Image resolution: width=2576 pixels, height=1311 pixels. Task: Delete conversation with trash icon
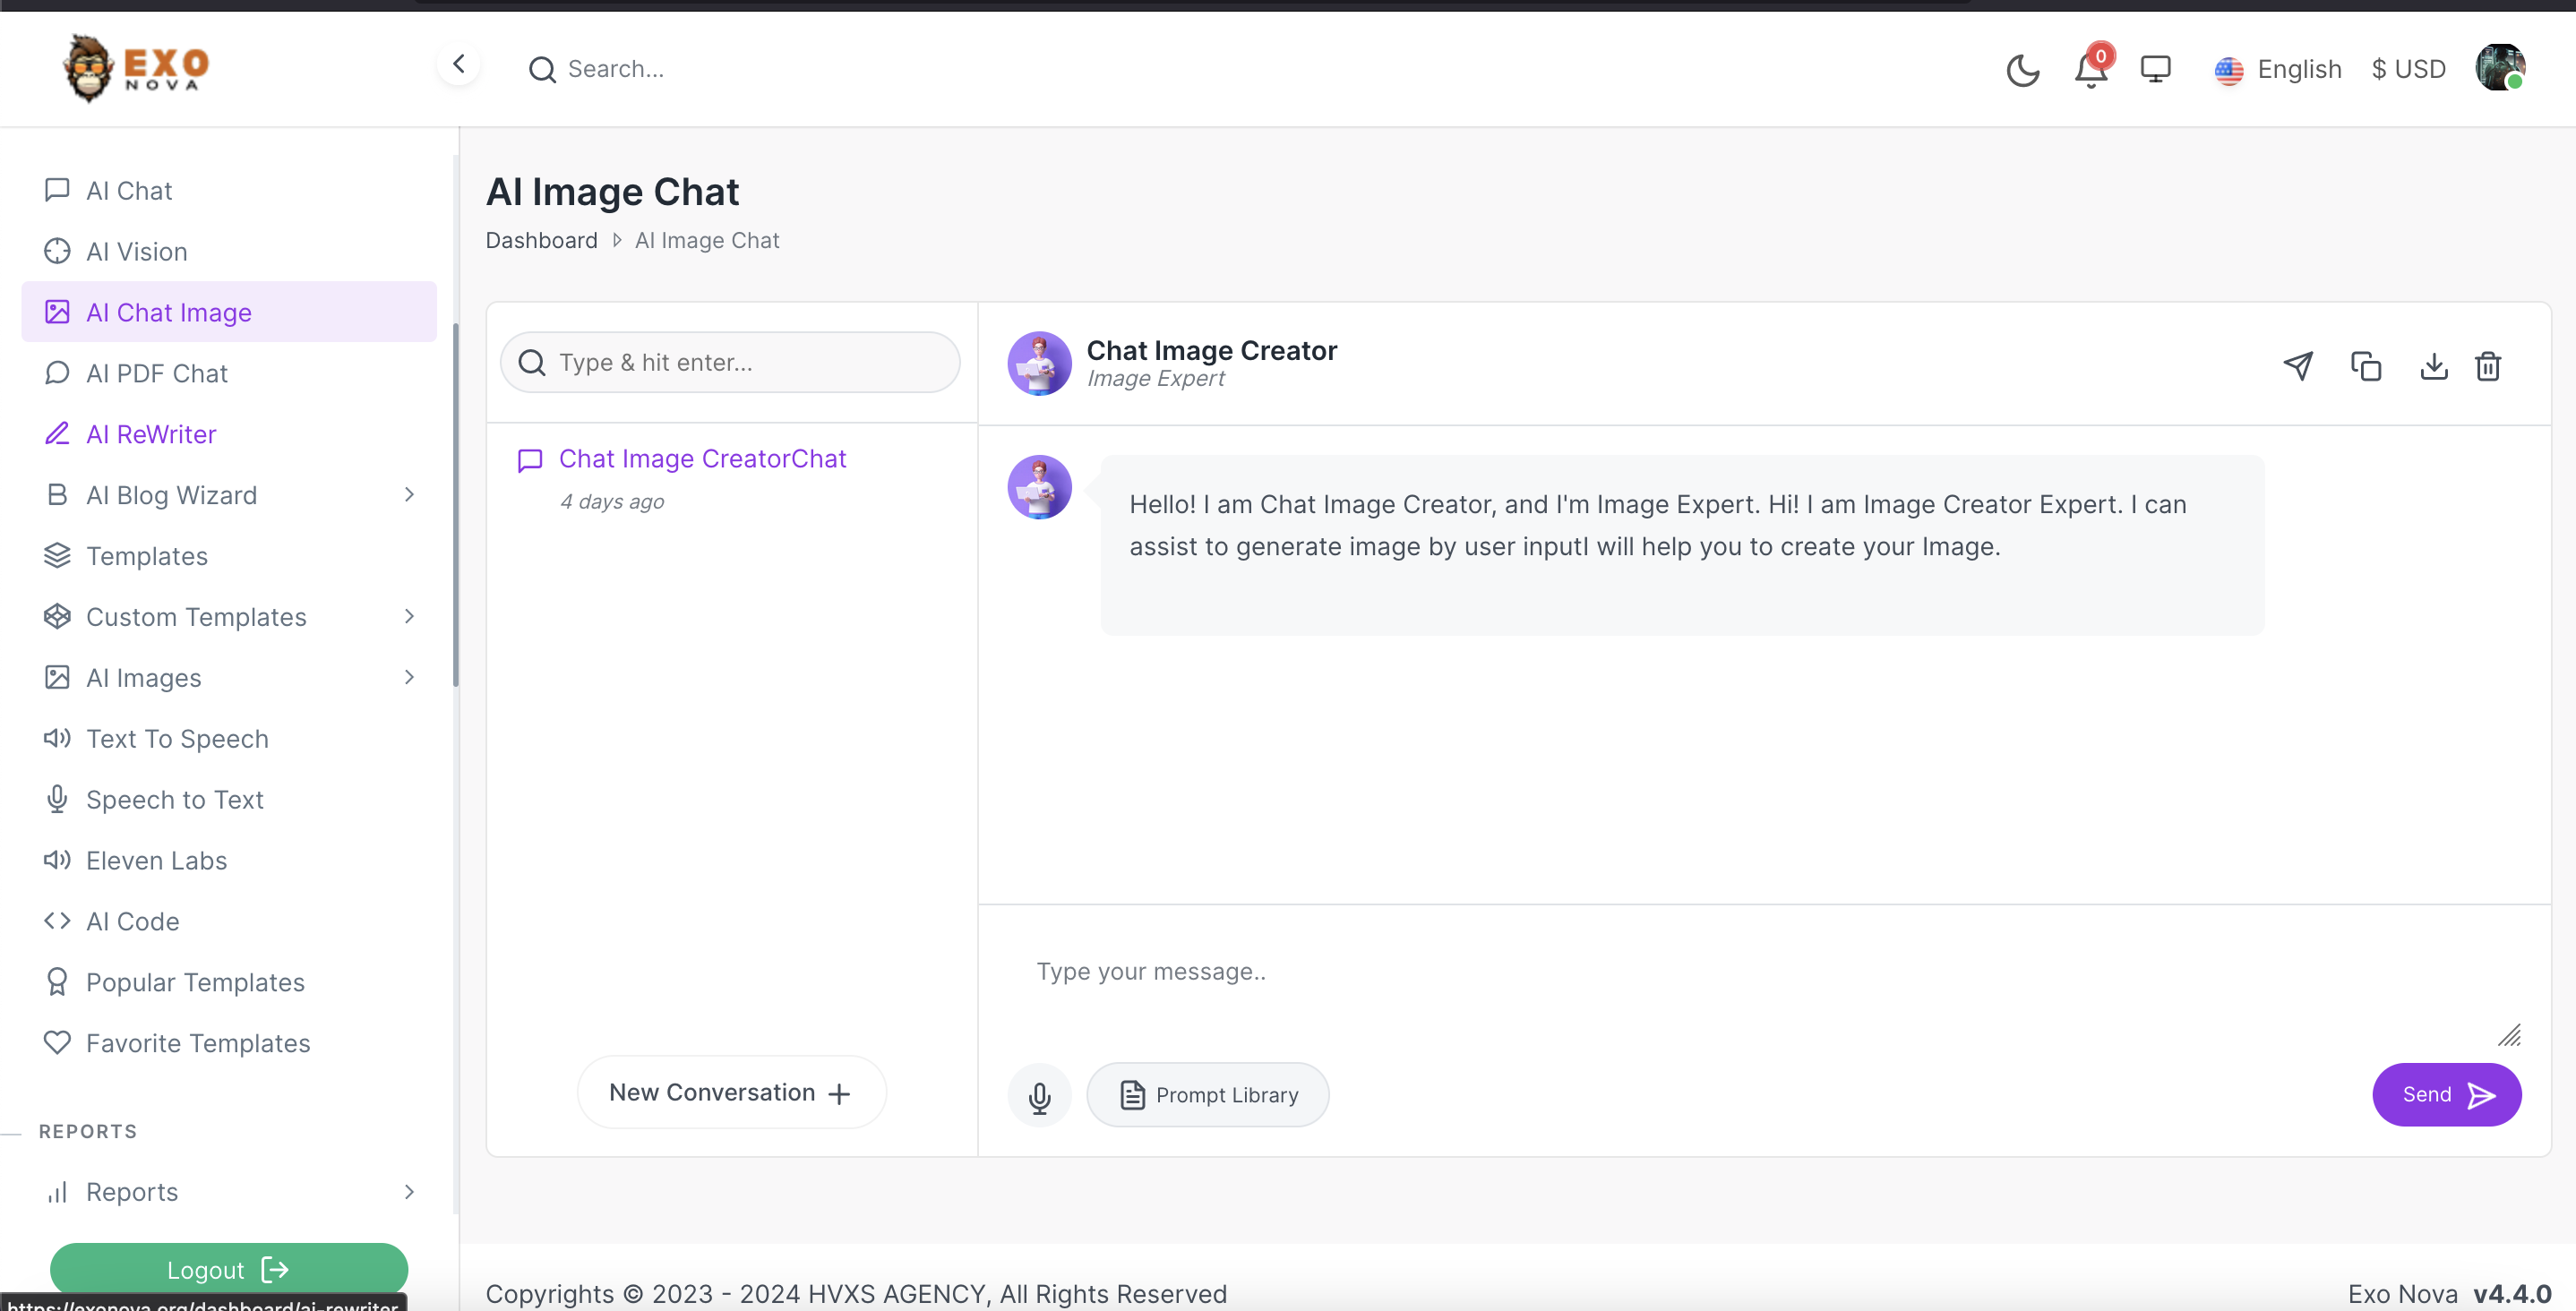tap(2488, 366)
